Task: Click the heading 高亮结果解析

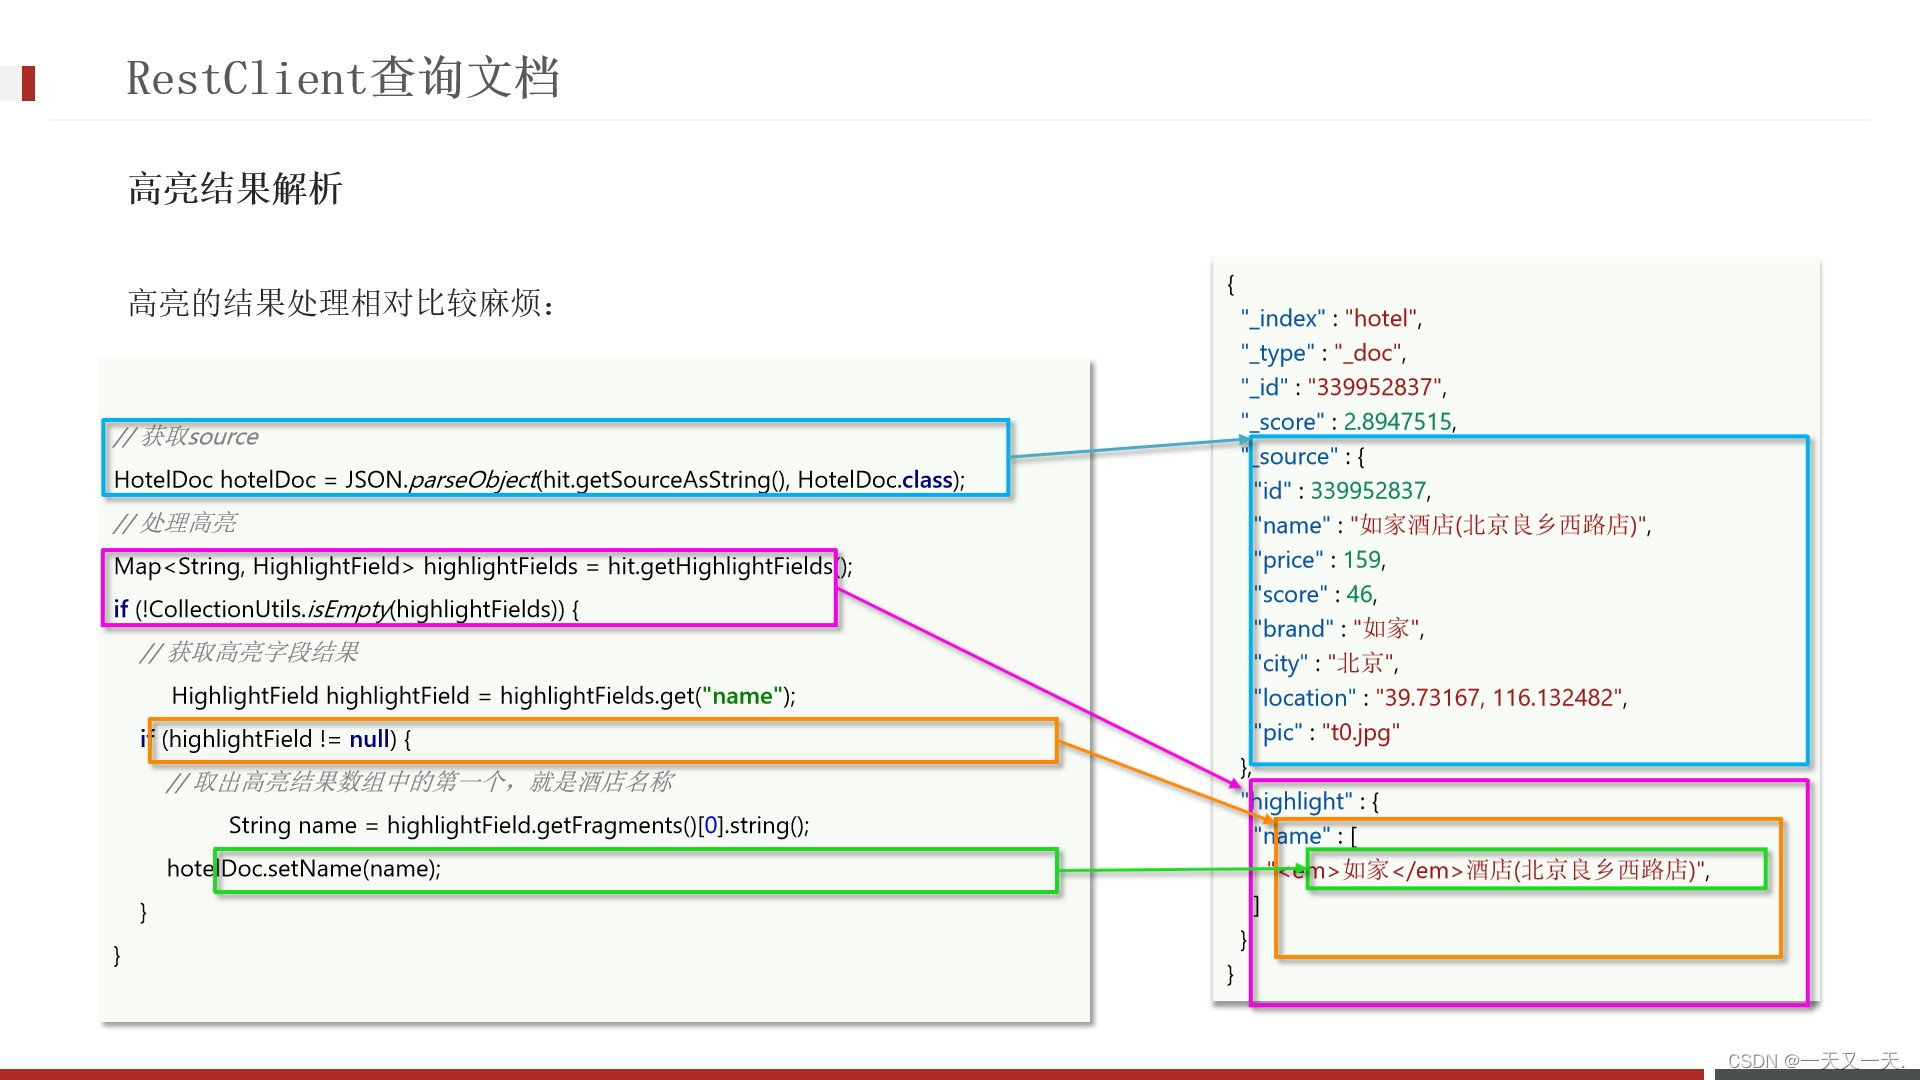Action: pyautogui.click(x=237, y=187)
